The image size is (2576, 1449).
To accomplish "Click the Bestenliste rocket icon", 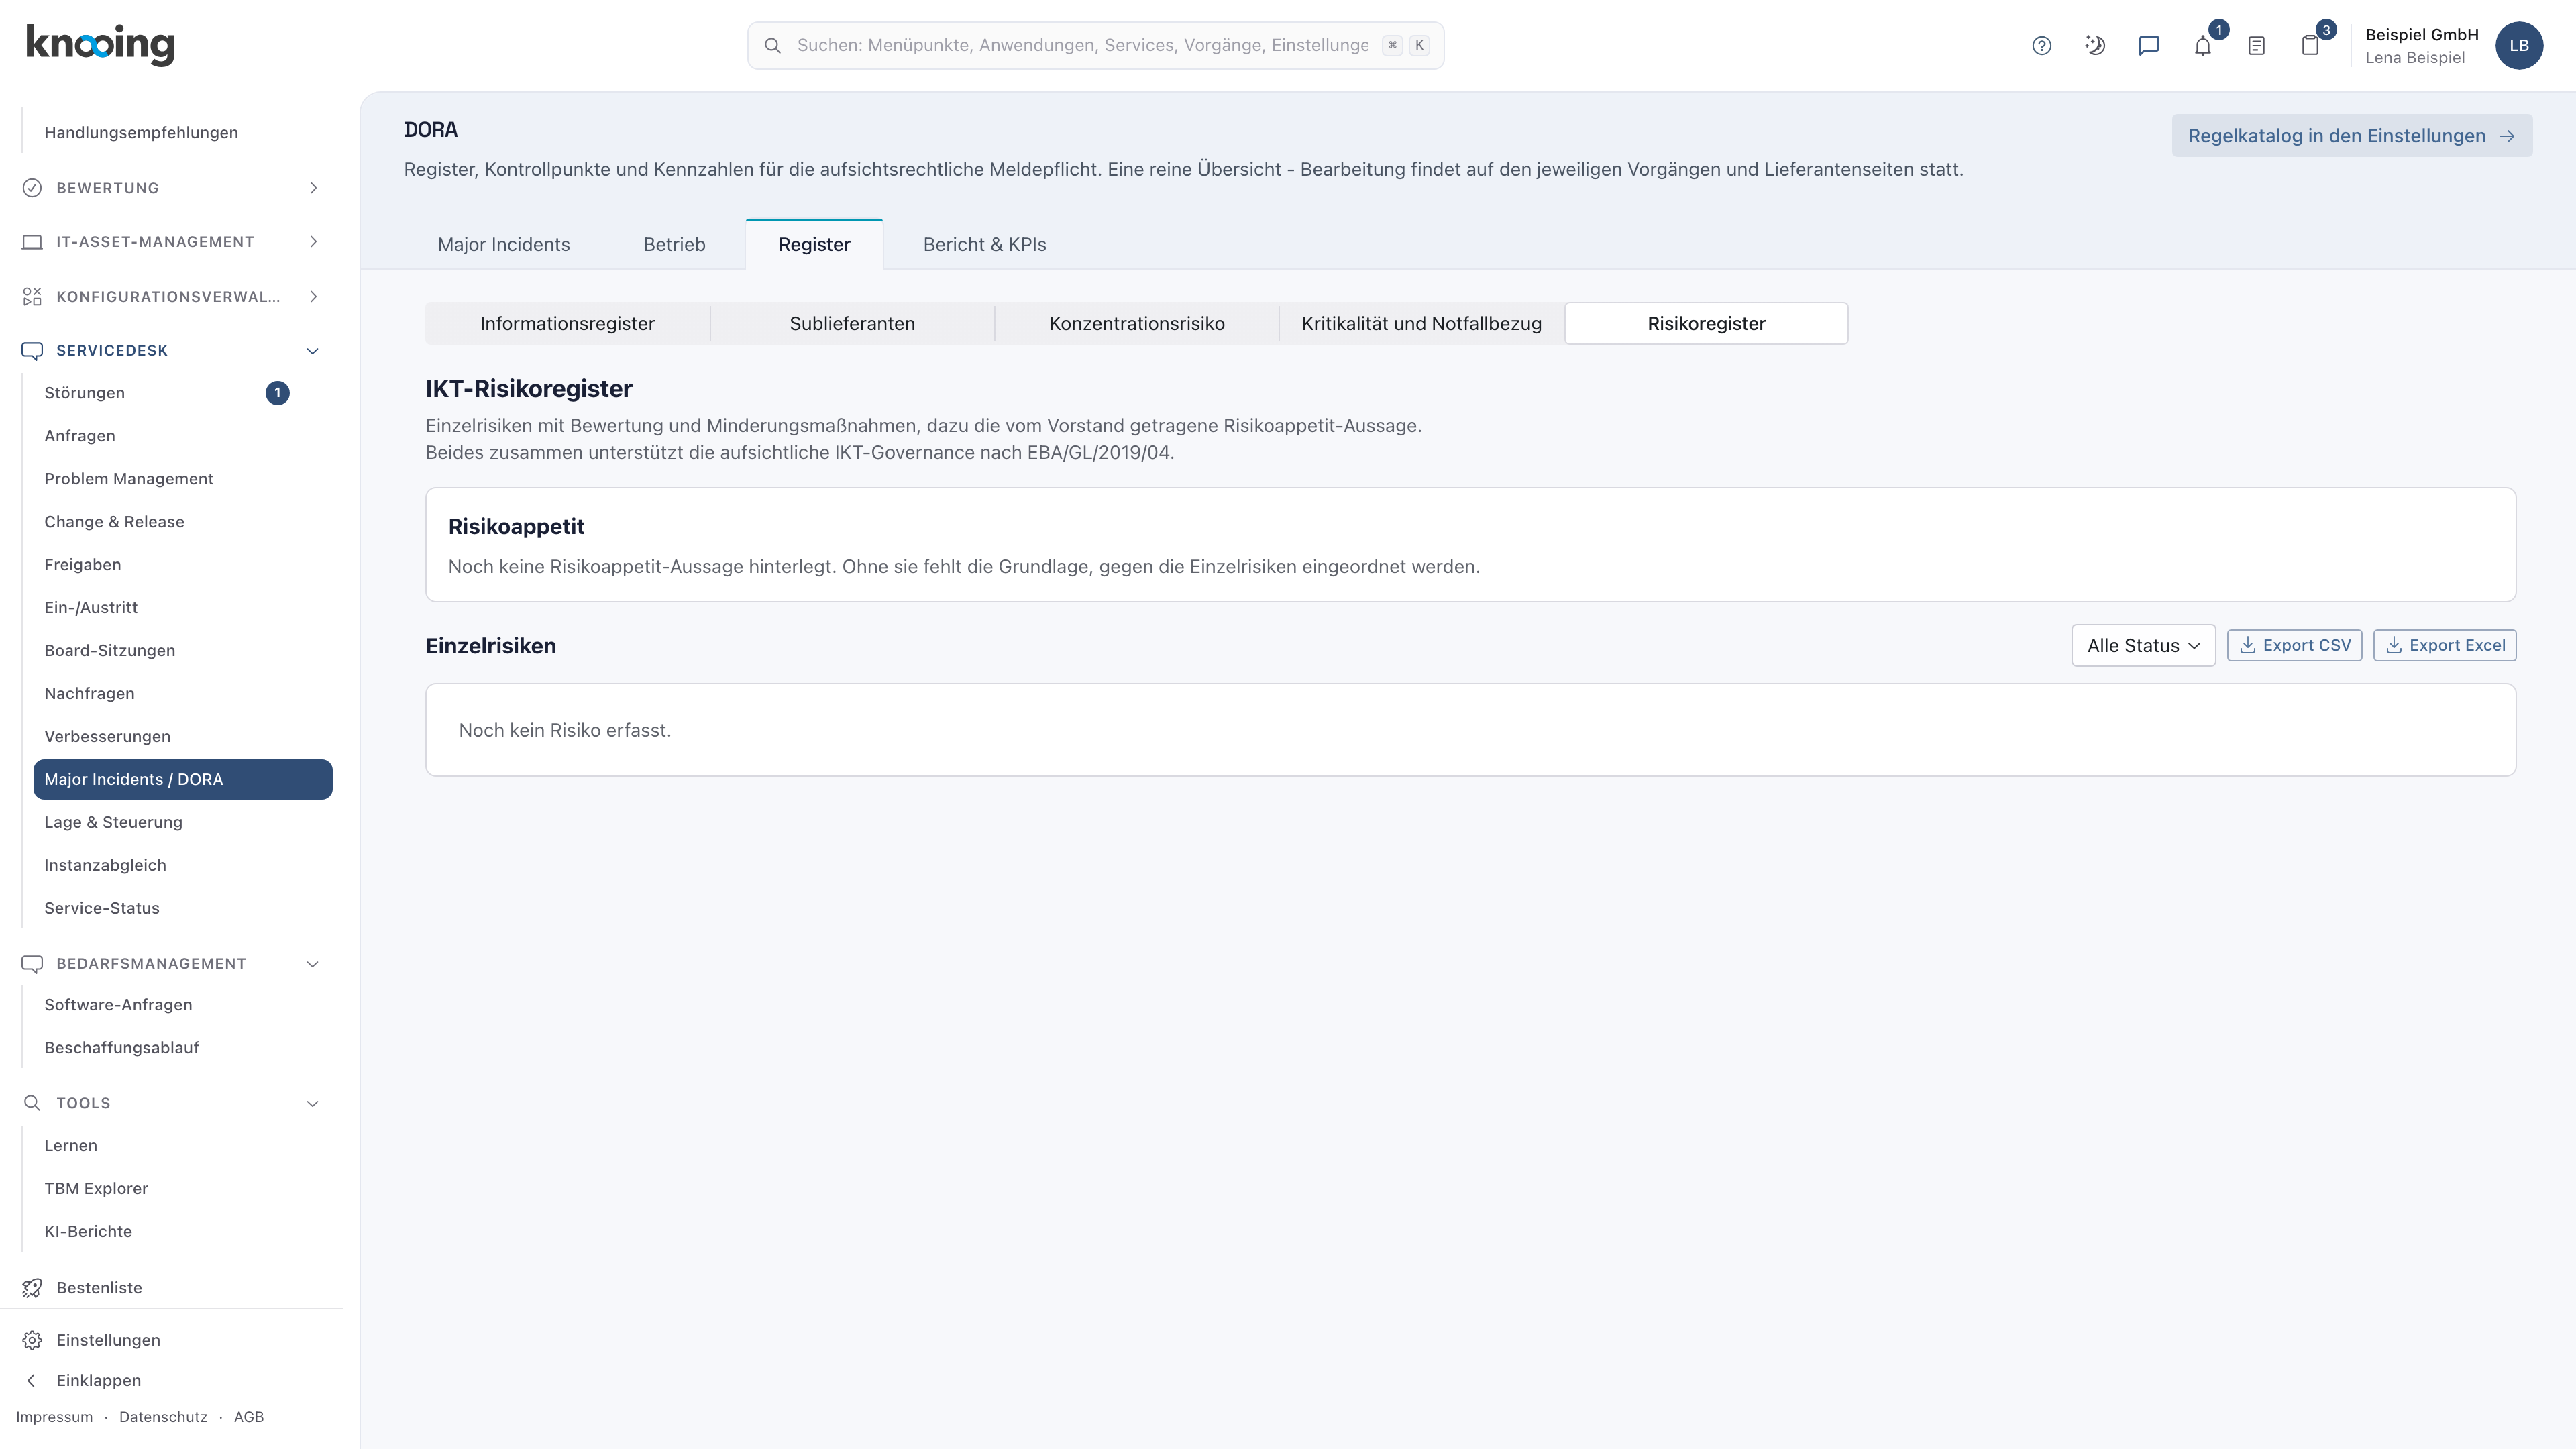I will 32,1287.
